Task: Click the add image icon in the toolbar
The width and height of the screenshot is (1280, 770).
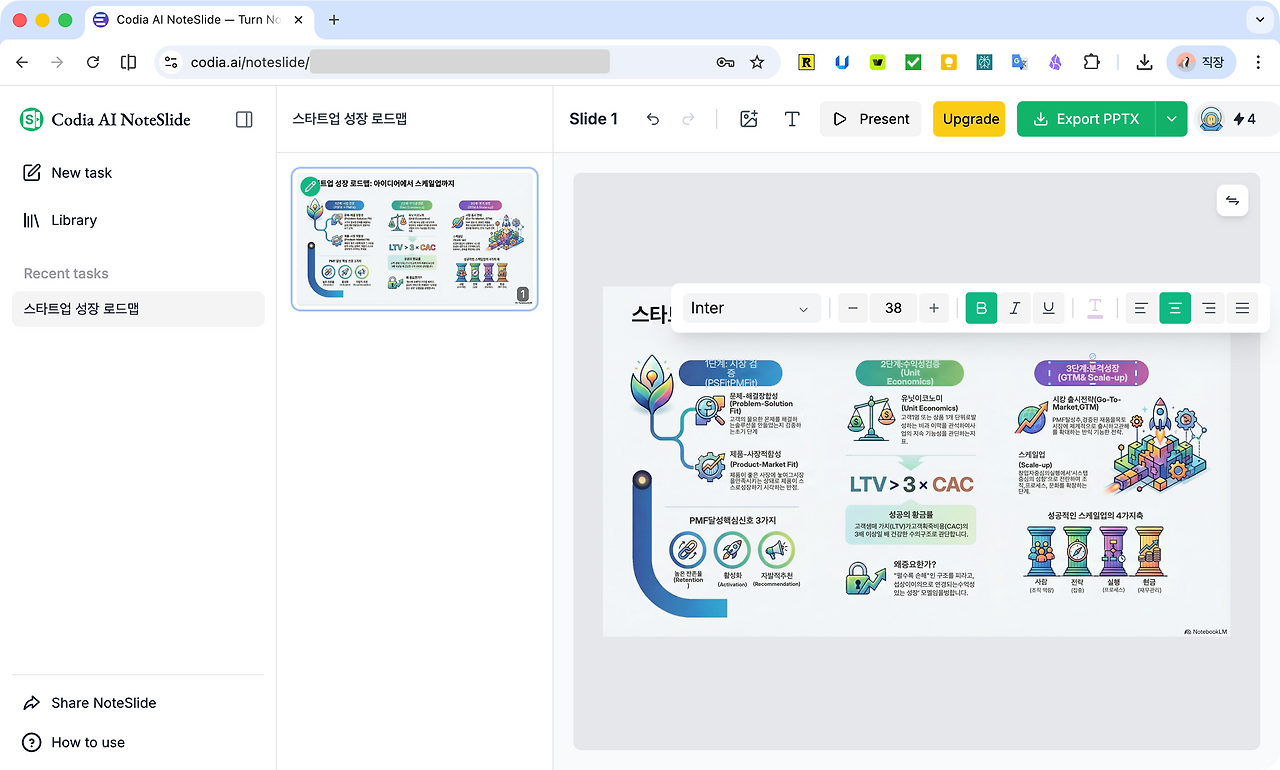Action: (749, 119)
